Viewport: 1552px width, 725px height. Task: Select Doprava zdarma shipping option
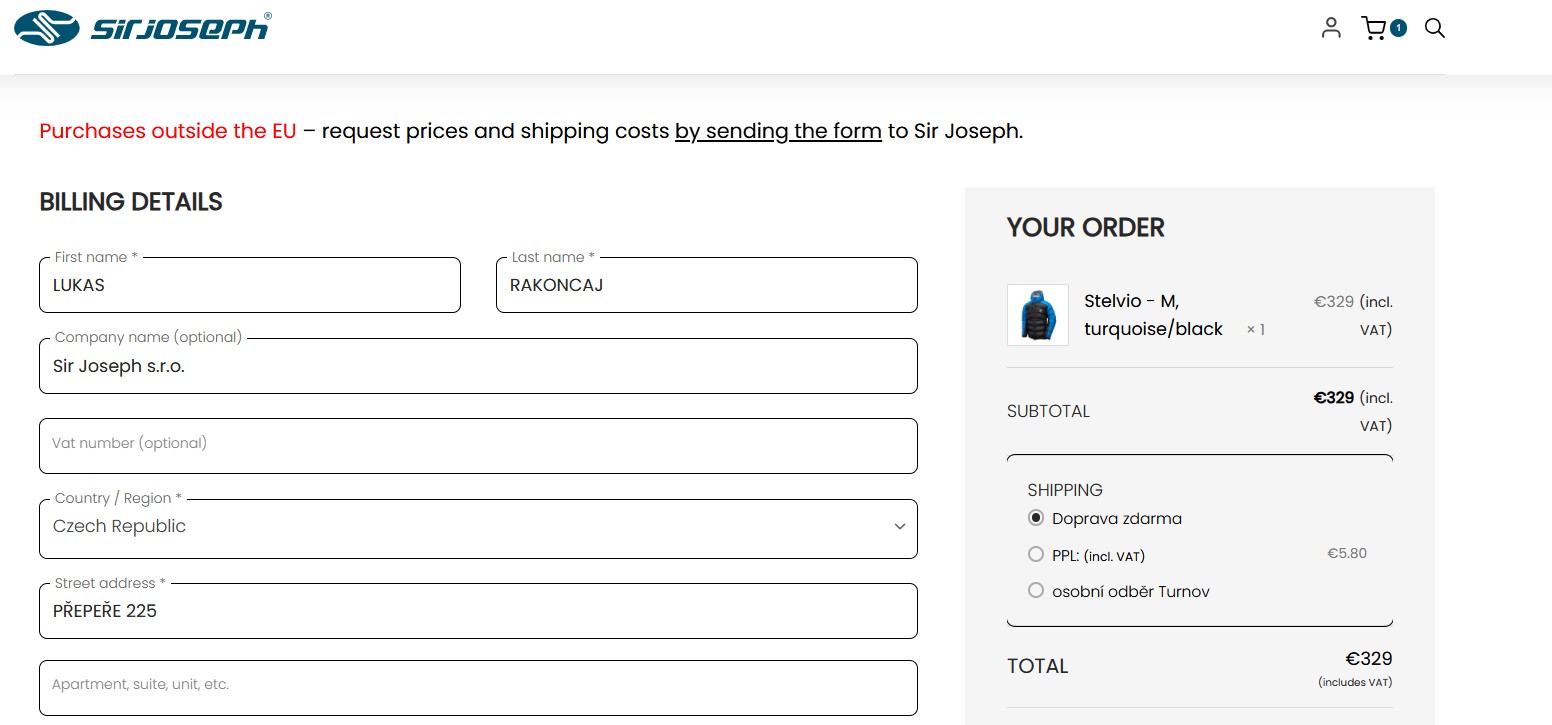tap(1036, 518)
